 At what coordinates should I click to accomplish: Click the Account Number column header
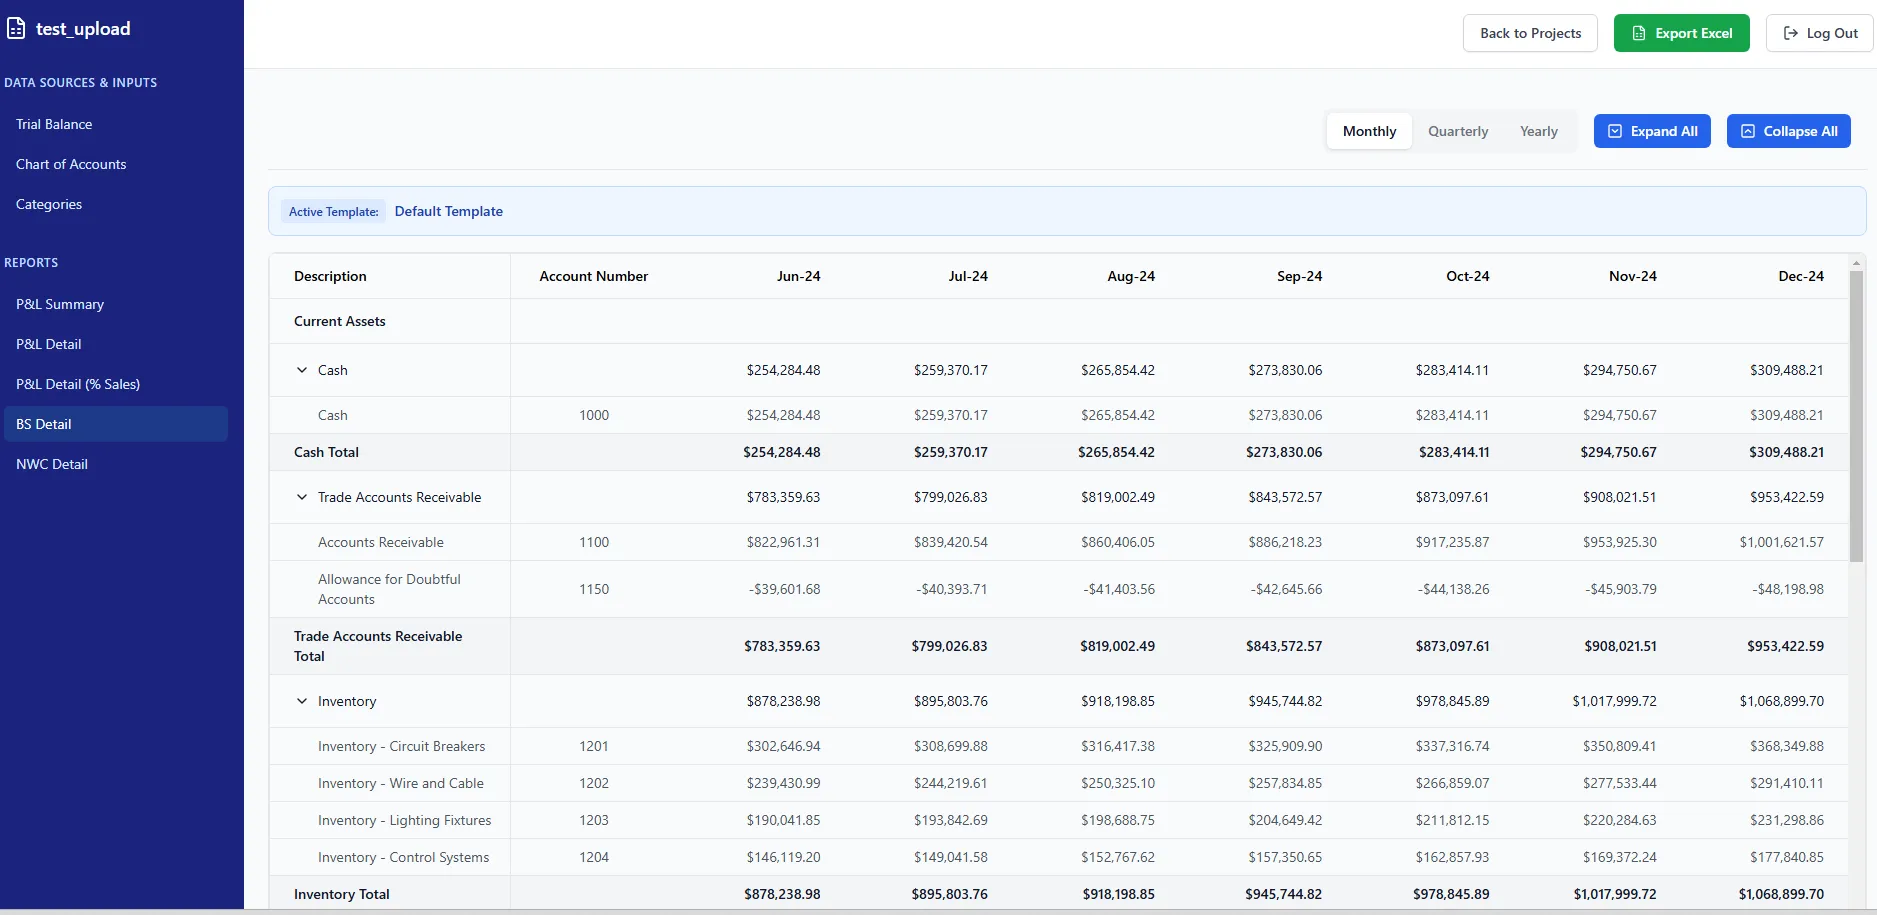[594, 276]
